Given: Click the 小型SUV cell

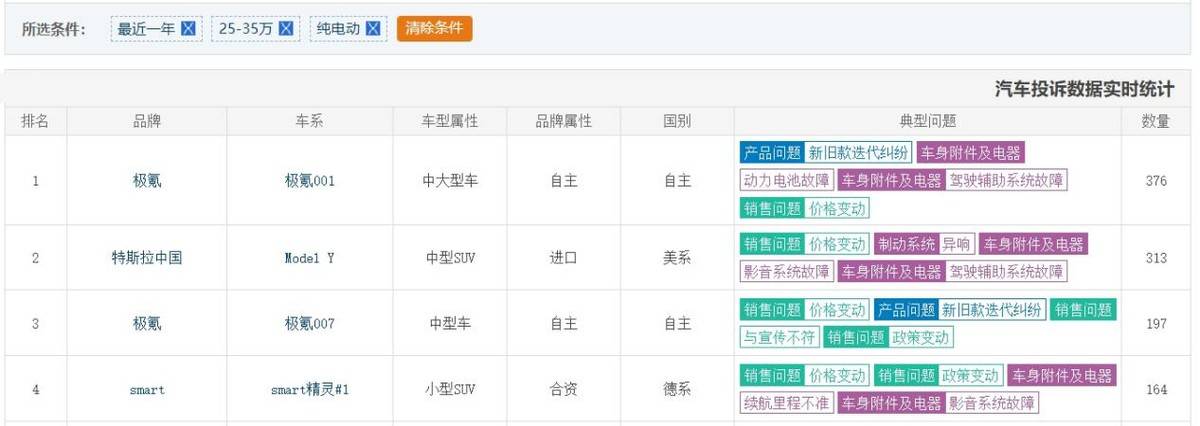Looking at the screenshot, I should coord(450,390).
